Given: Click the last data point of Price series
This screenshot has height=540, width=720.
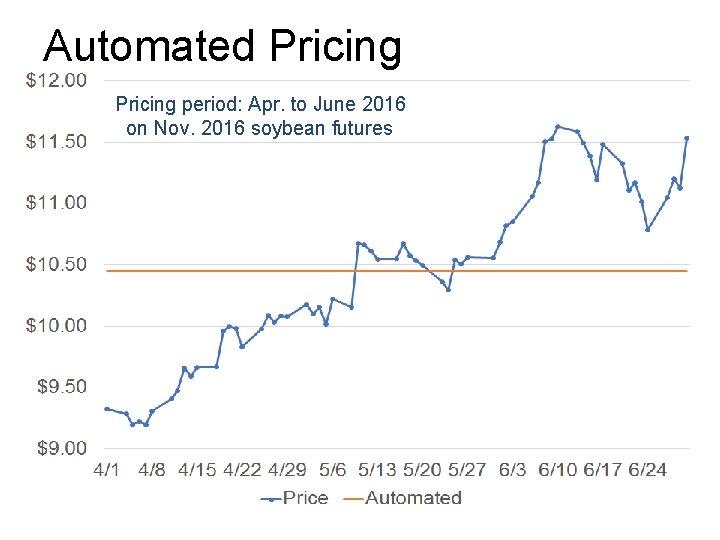Looking at the screenshot, I should (x=687, y=138).
